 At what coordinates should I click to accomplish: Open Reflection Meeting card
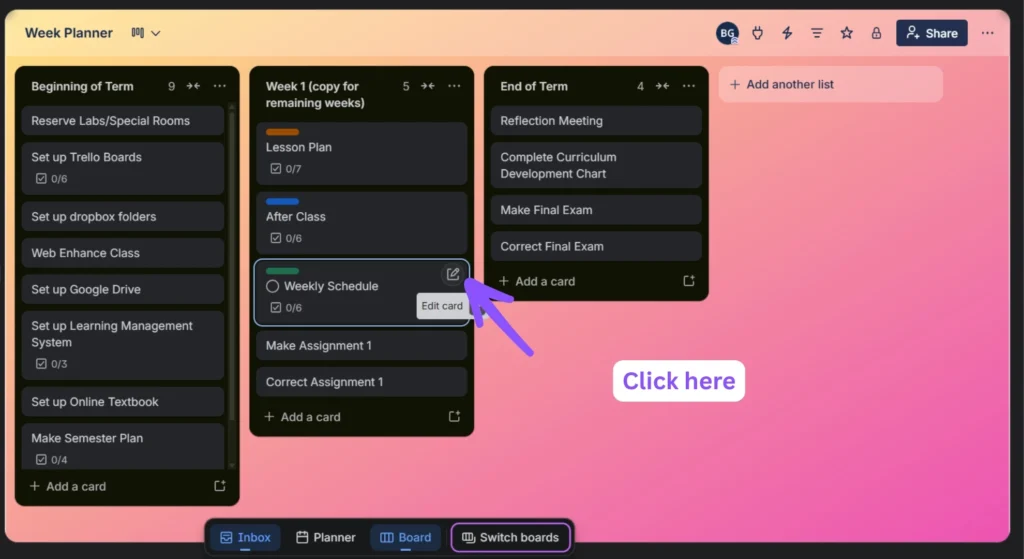click(596, 121)
